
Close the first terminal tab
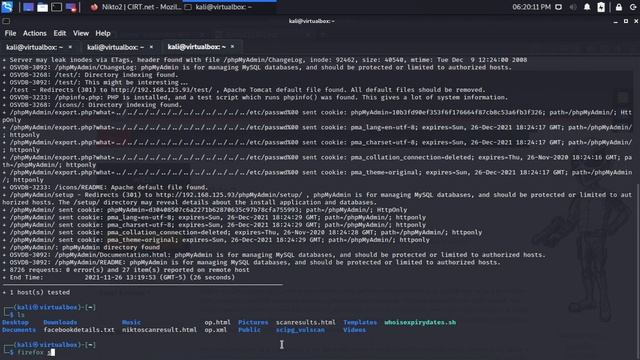click(70, 47)
